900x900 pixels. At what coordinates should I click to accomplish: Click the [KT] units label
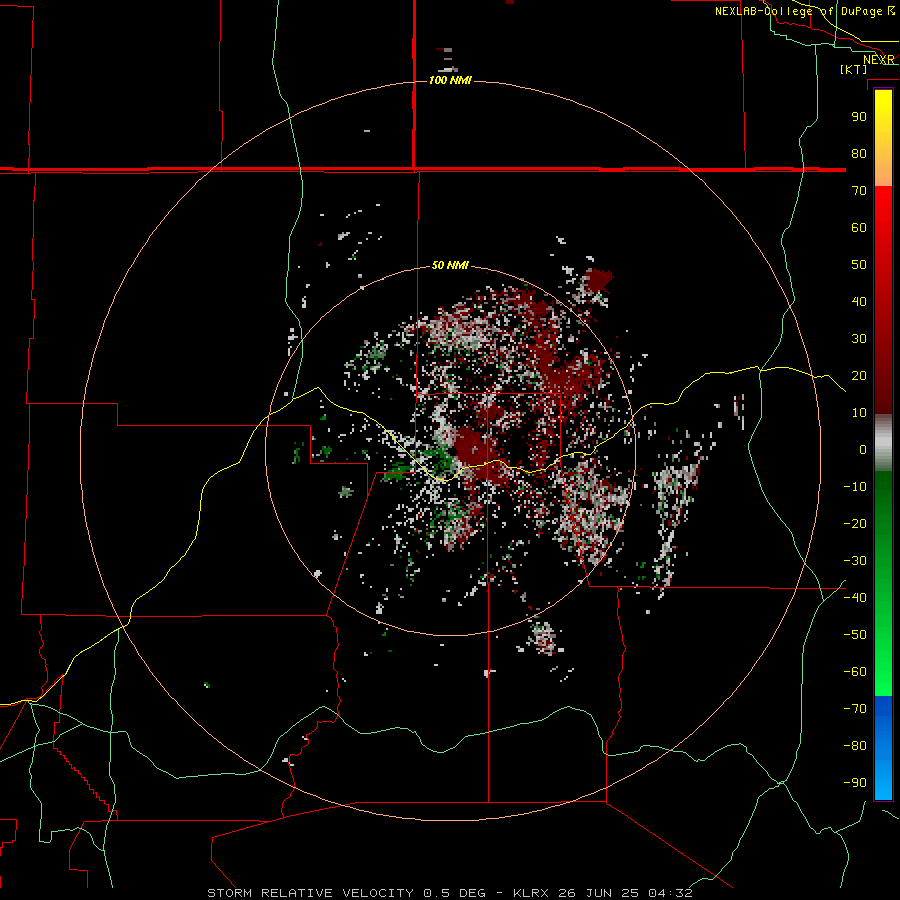pyautogui.click(x=854, y=69)
